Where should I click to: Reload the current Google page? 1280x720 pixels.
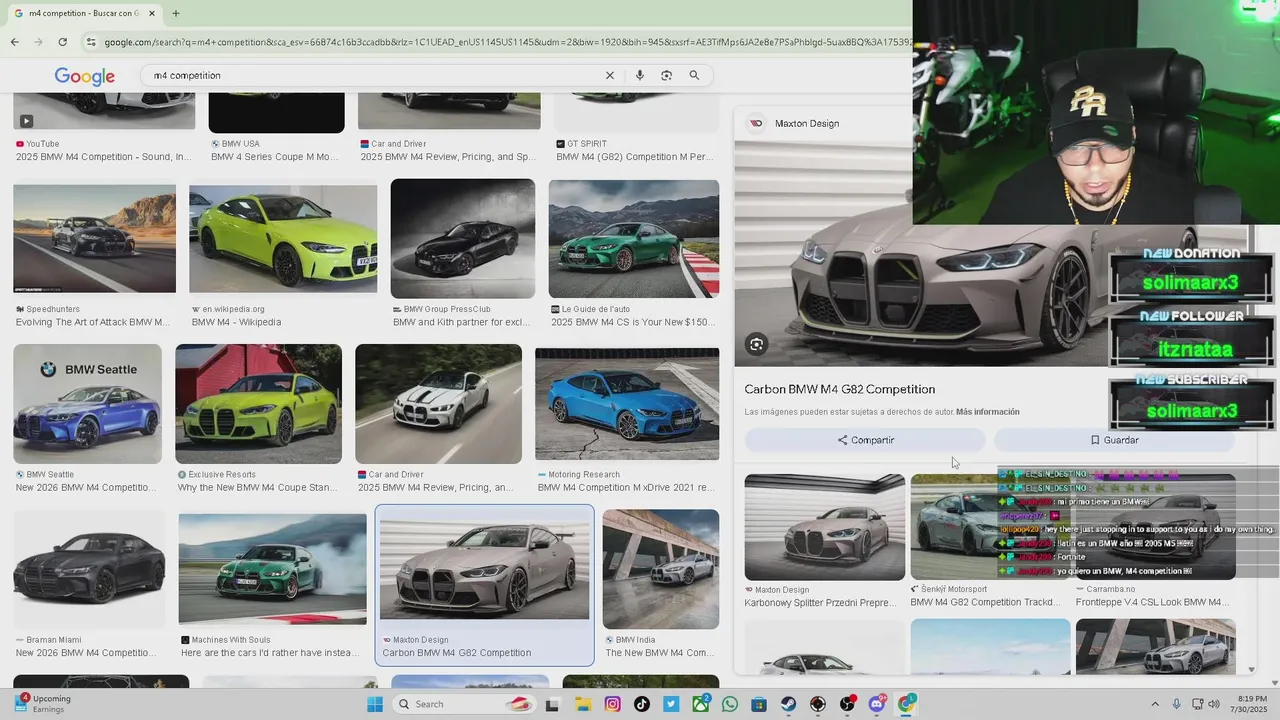click(62, 42)
